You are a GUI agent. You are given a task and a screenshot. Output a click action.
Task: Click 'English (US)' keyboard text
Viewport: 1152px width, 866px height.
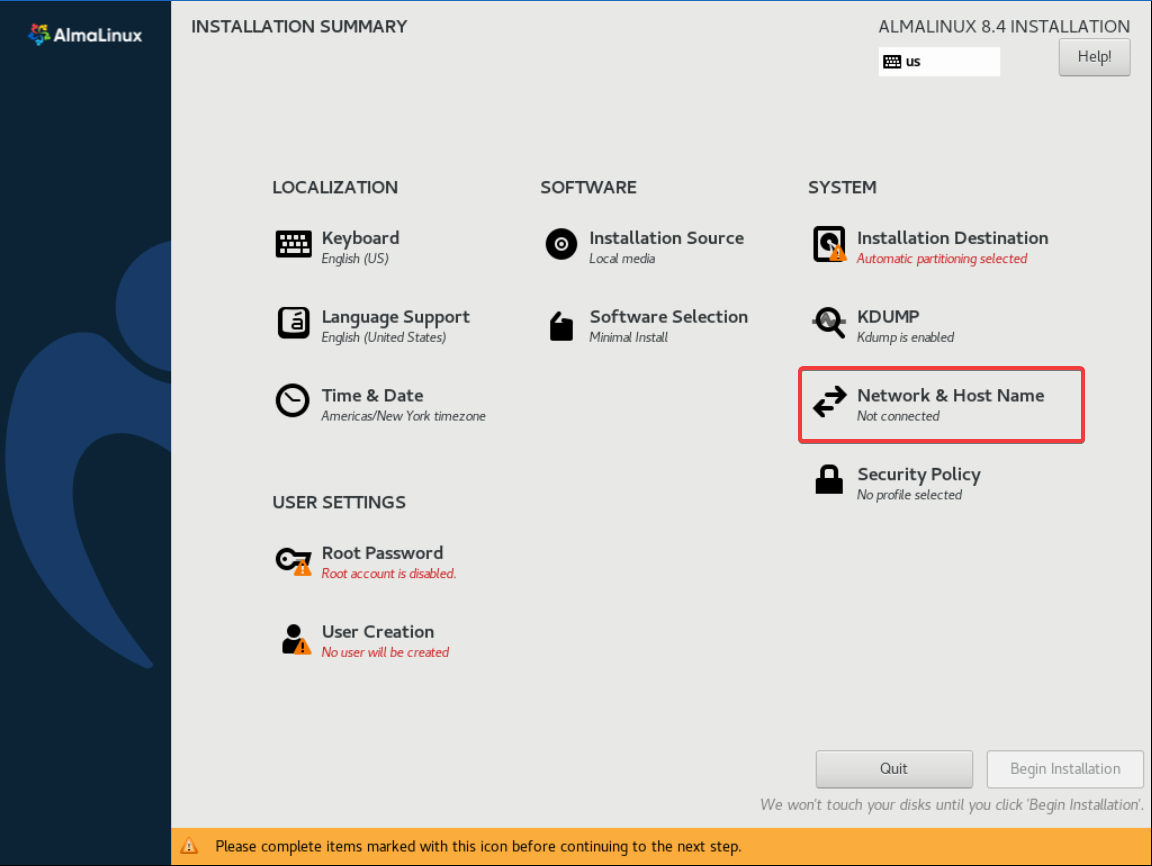pos(355,259)
